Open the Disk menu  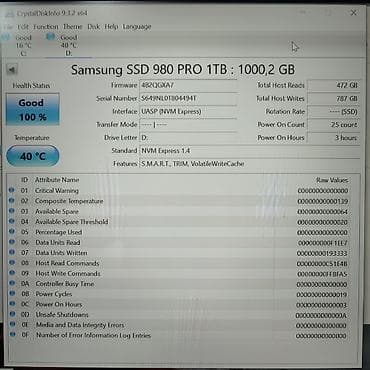(93, 27)
